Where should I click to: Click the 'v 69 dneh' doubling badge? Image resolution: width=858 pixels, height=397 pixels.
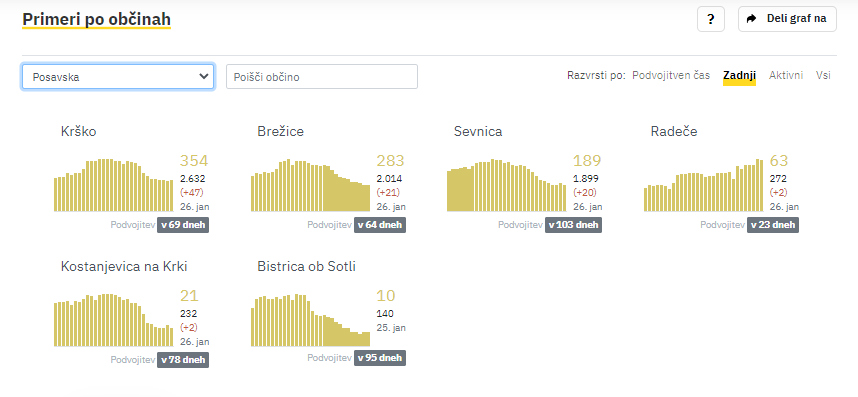point(183,225)
